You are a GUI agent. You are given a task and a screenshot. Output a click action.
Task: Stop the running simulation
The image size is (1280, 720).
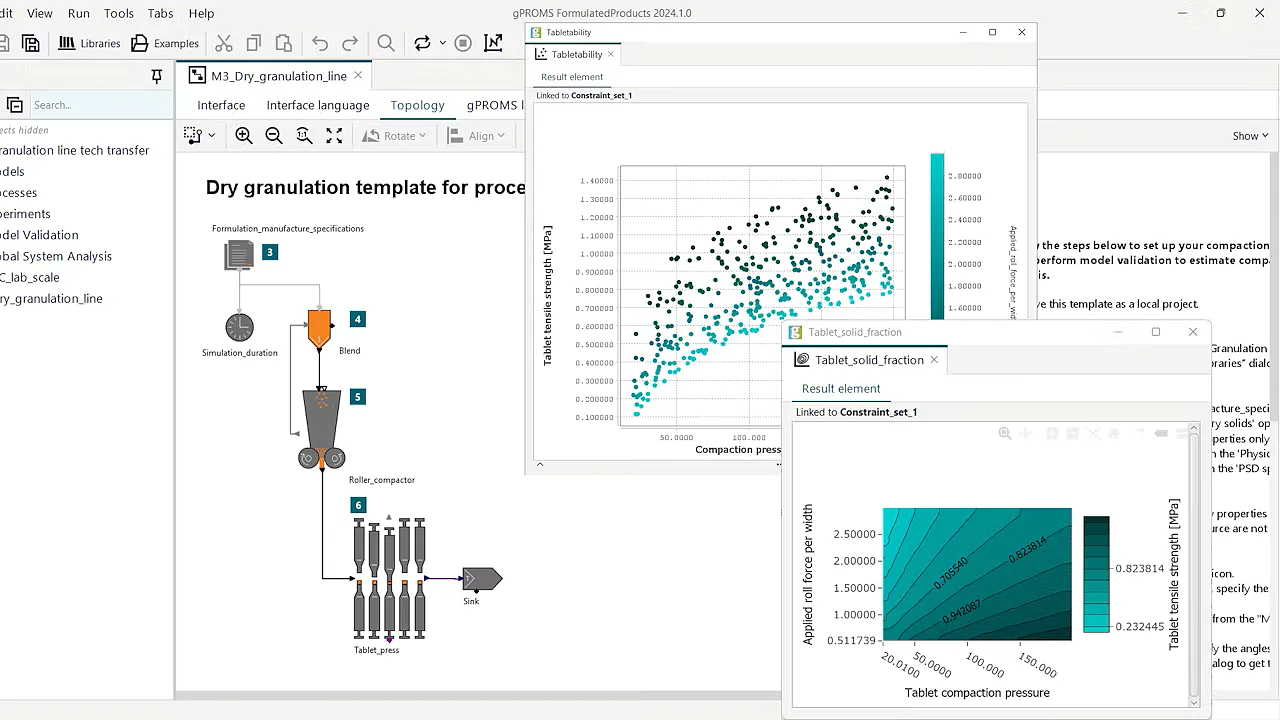point(463,43)
